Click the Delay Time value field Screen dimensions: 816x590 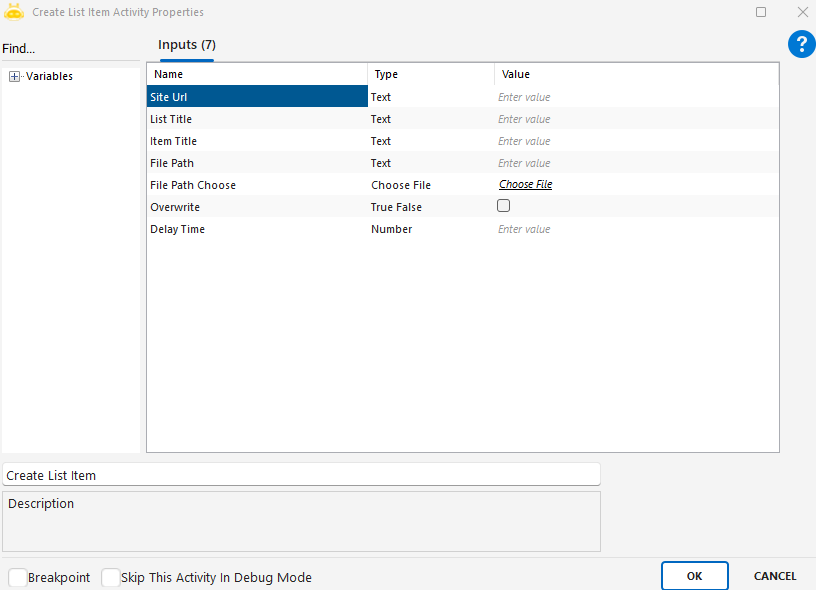pos(635,229)
